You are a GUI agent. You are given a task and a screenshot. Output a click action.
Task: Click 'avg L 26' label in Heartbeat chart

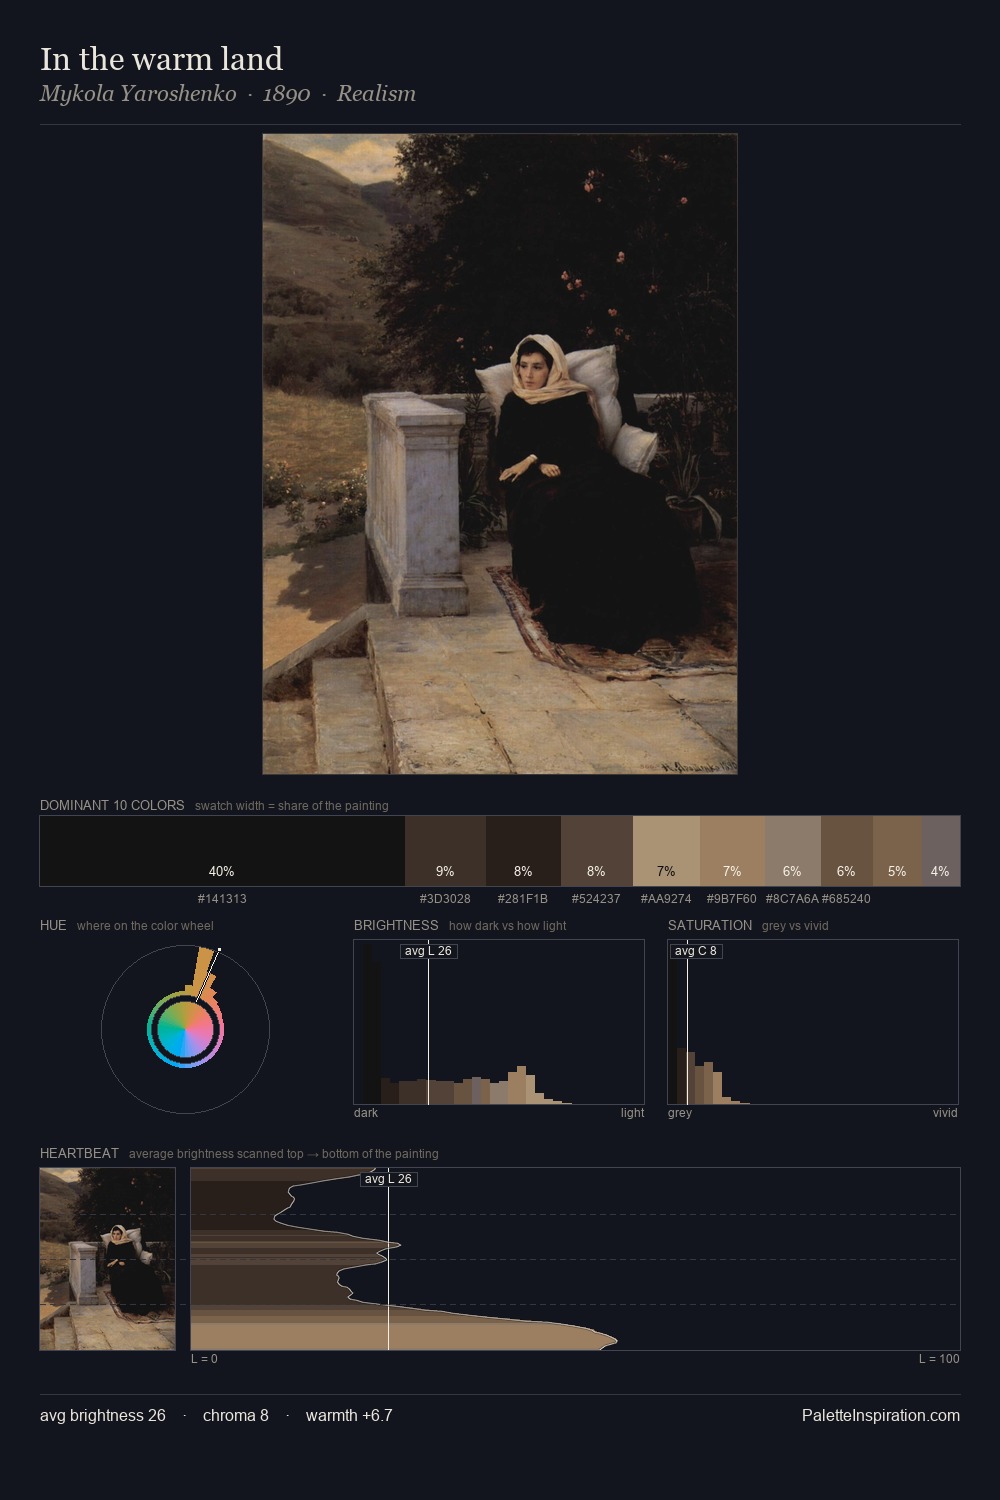(x=388, y=1179)
